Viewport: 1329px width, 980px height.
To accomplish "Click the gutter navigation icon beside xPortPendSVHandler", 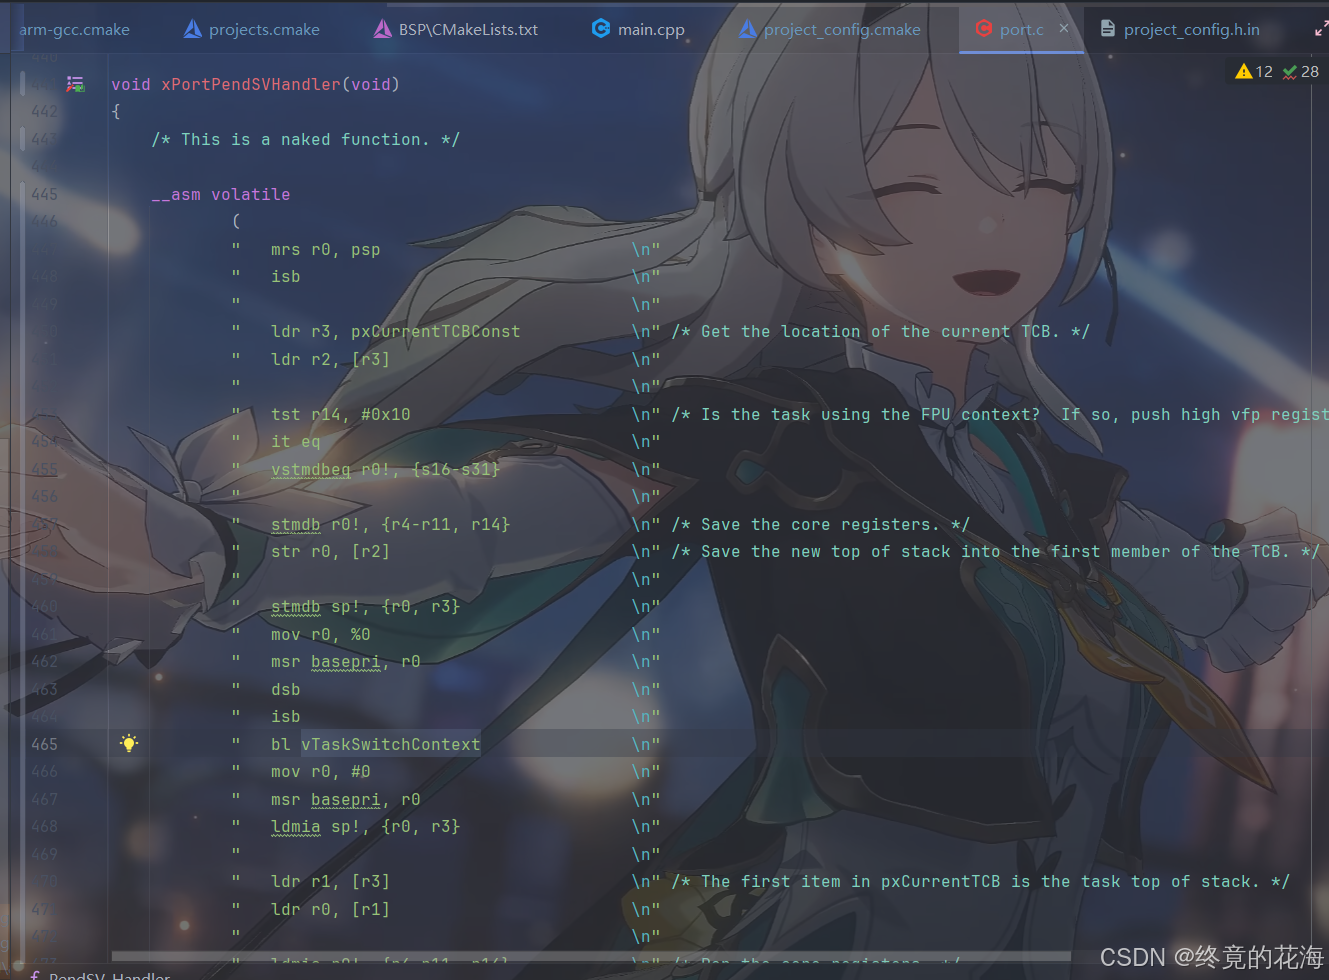I will [75, 84].
